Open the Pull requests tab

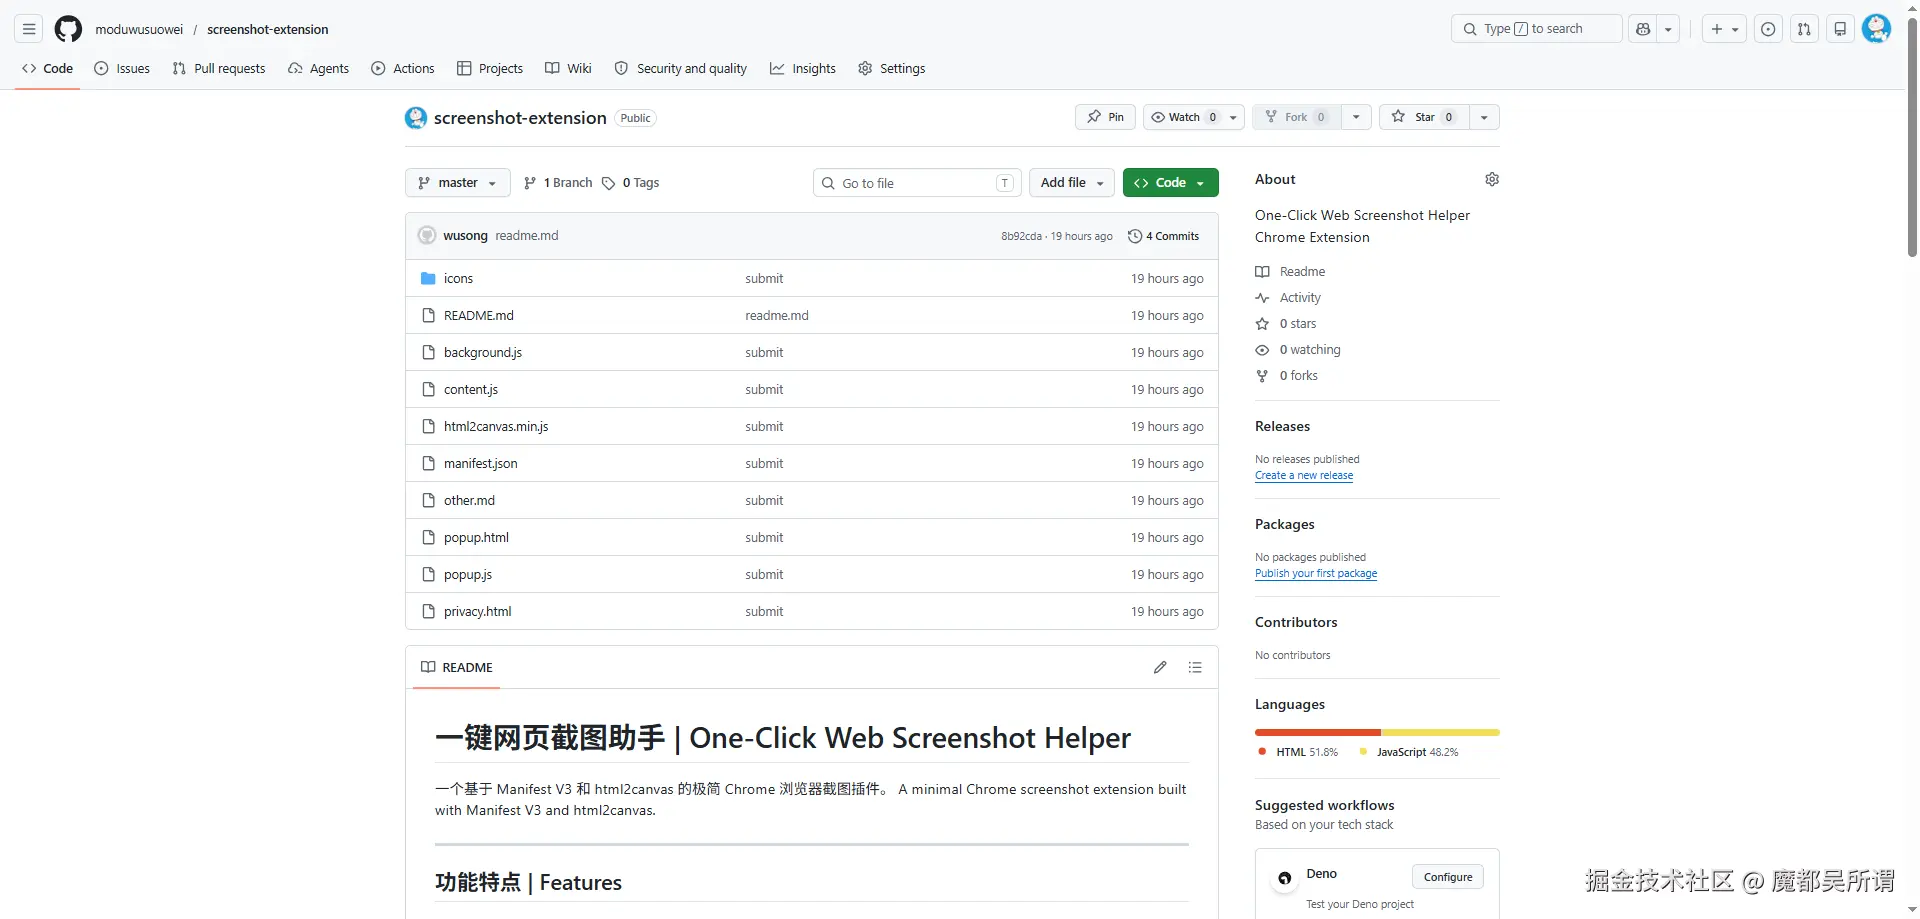(219, 68)
